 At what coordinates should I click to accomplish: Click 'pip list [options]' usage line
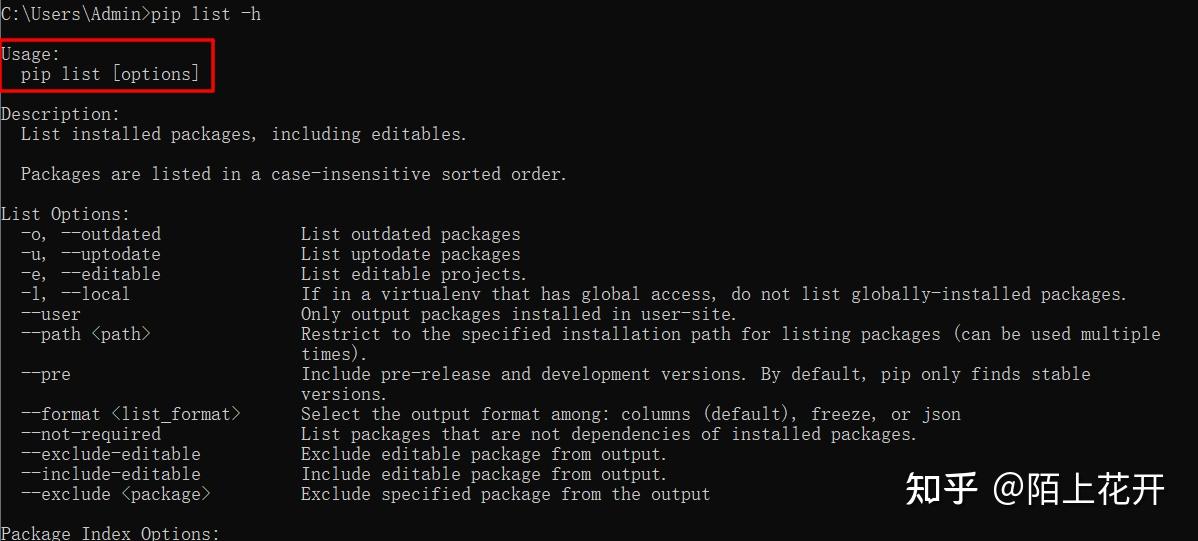[x=110, y=74]
